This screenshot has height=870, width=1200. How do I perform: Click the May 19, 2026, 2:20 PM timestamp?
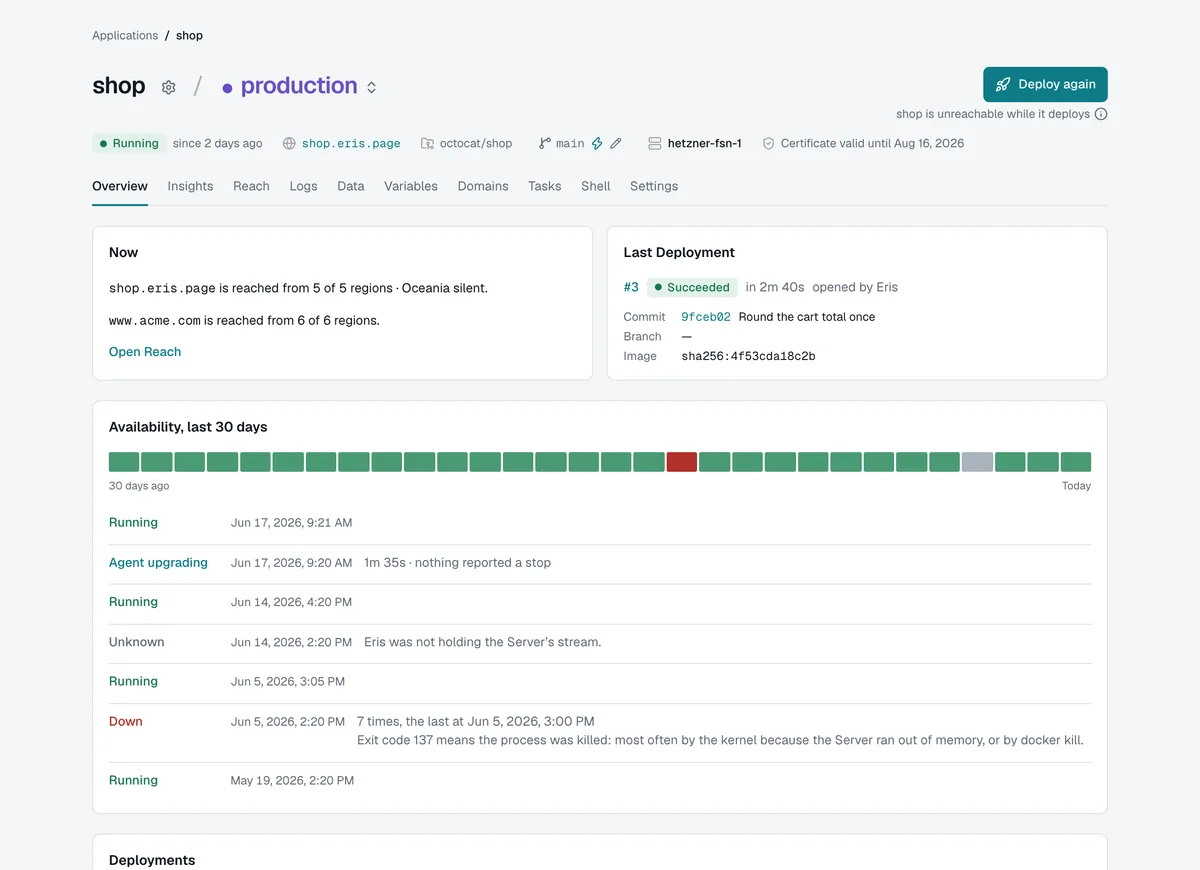click(292, 780)
